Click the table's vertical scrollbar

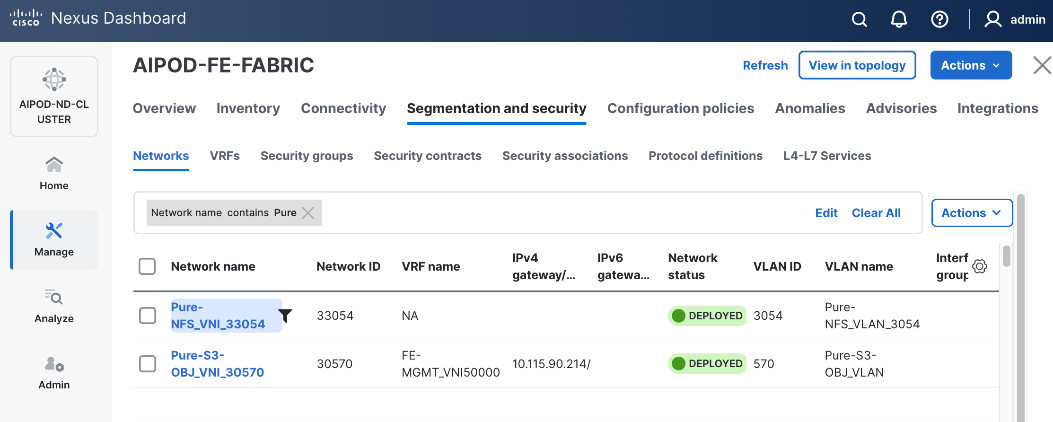1006,256
